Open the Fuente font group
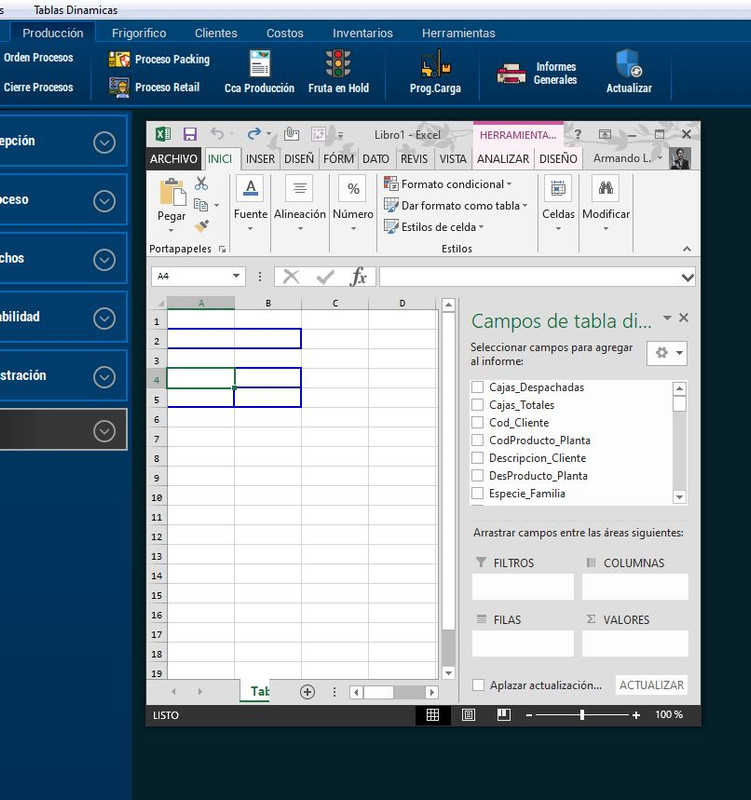751x800 pixels. pyautogui.click(x=251, y=204)
